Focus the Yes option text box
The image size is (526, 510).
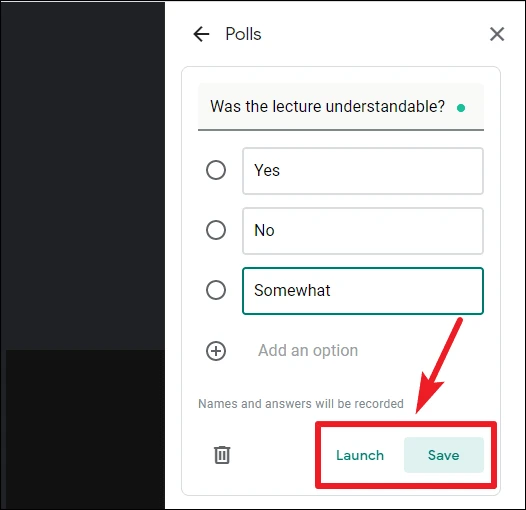coord(363,171)
